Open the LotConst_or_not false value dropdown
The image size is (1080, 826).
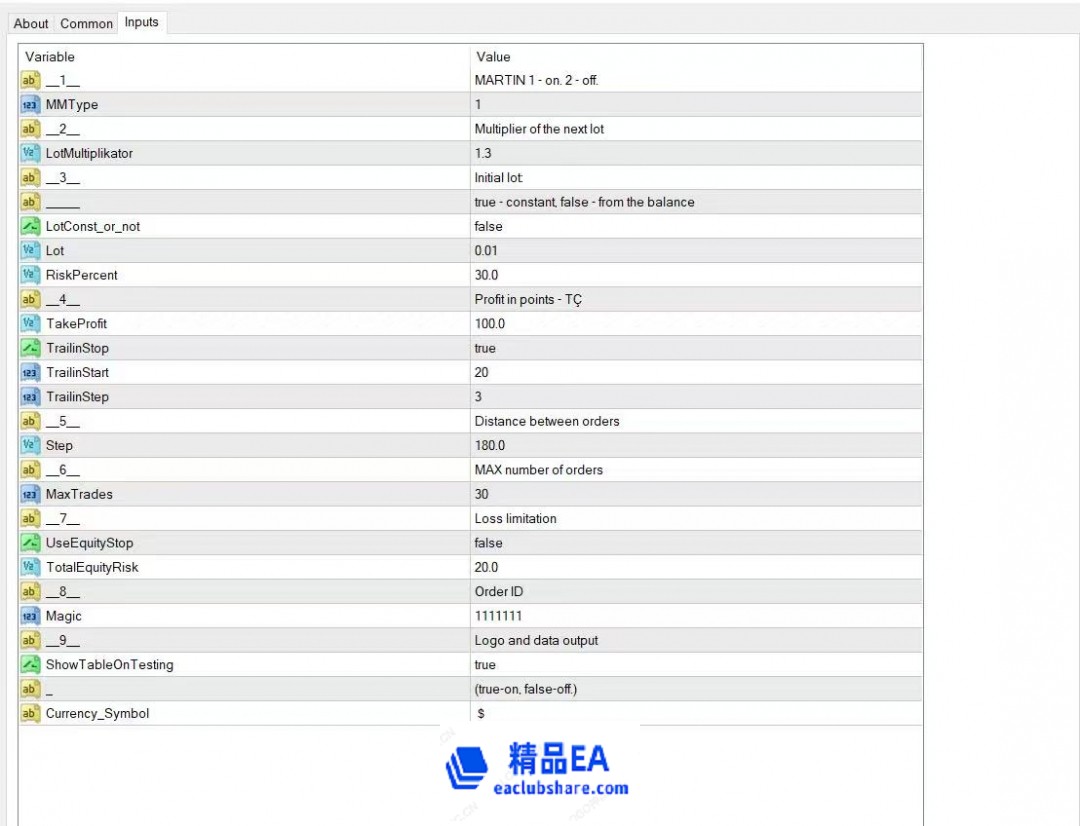coord(488,226)
